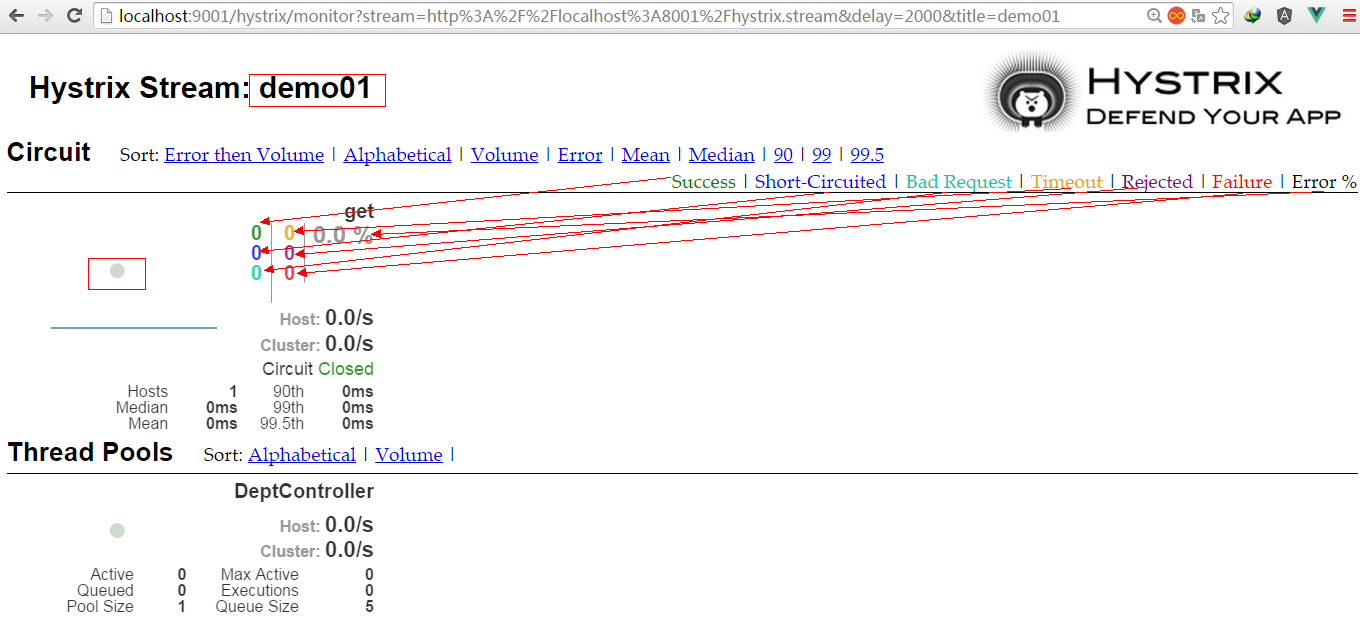The image size is (1360, 638).
Task: Reload the Hystrix monitor page
Action: [74, 16]
